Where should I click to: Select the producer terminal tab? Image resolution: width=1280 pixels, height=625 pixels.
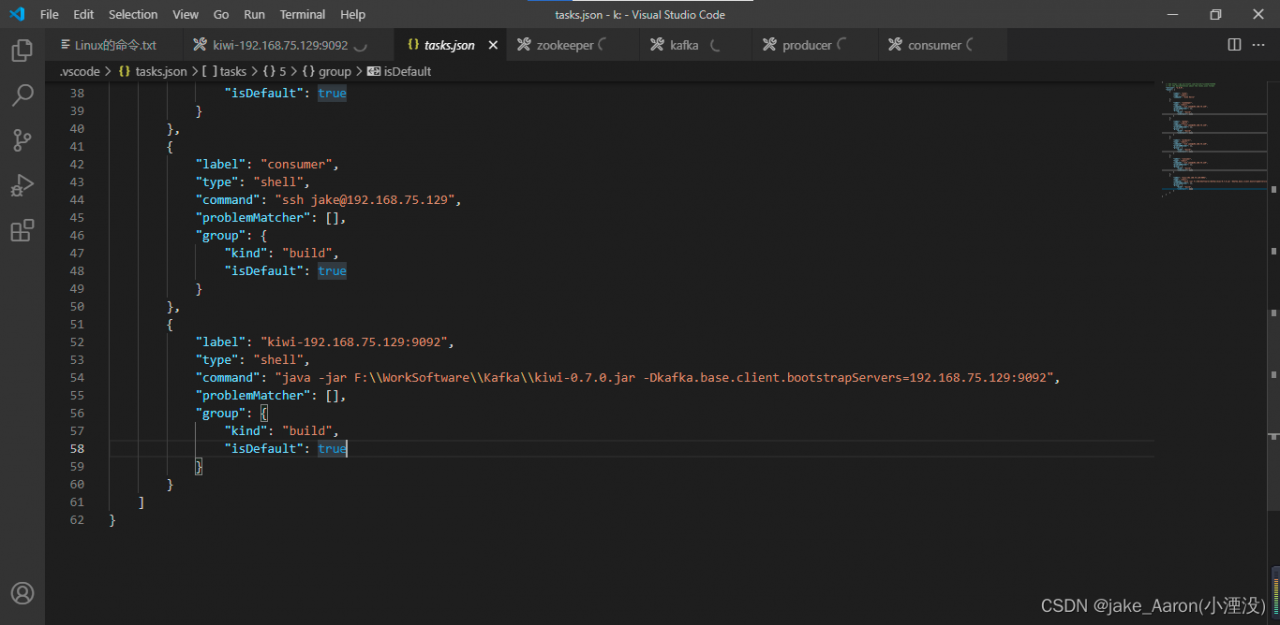click(806, 45)
